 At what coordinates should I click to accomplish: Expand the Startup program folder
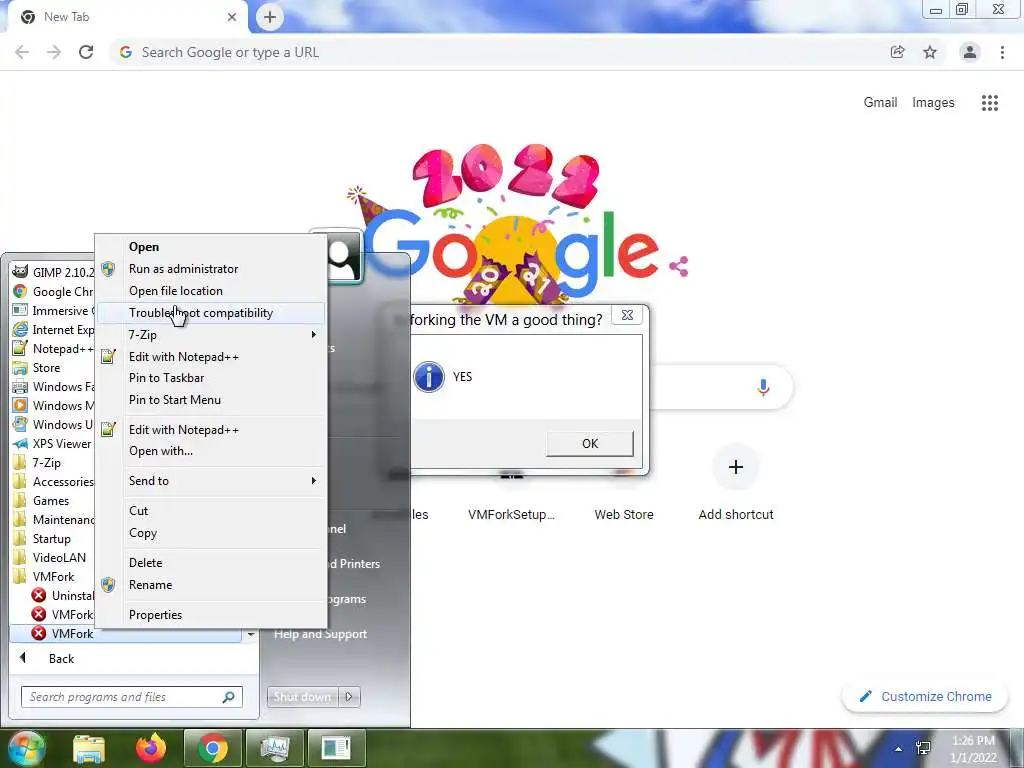tap(54, 539)
